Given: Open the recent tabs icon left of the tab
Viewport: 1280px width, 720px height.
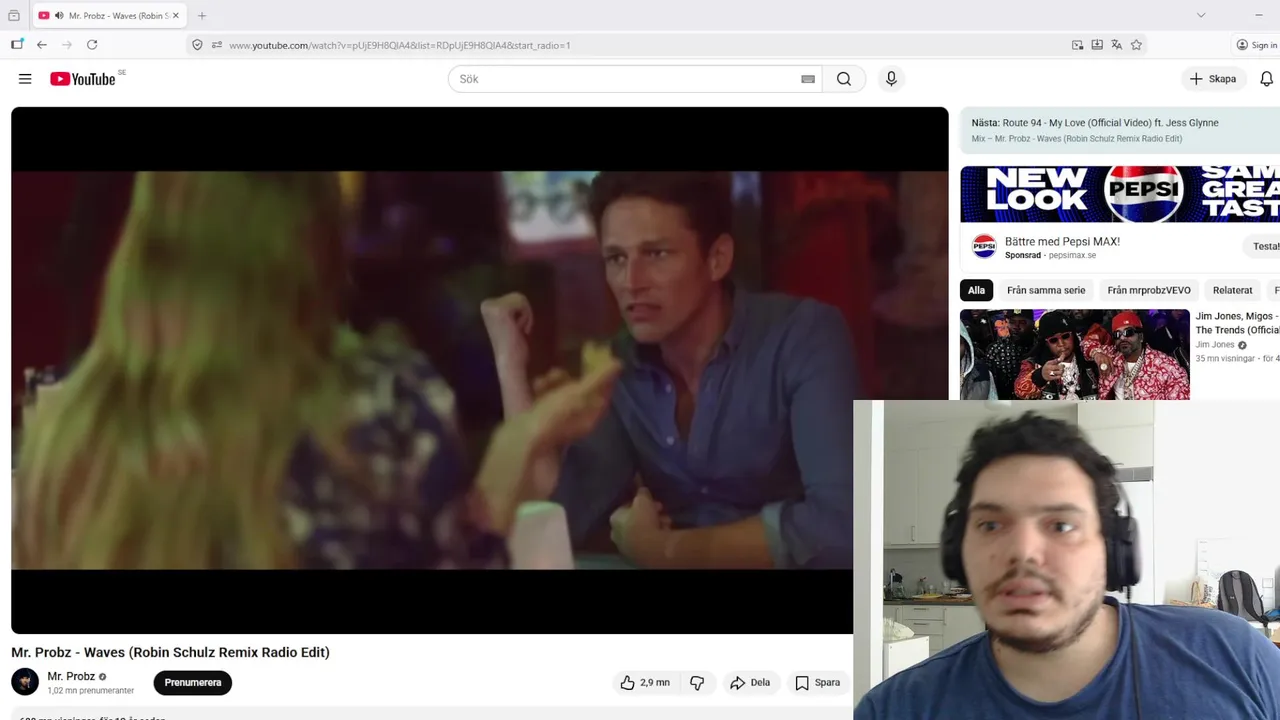Looking at the screenshot, I should (13, 16).
